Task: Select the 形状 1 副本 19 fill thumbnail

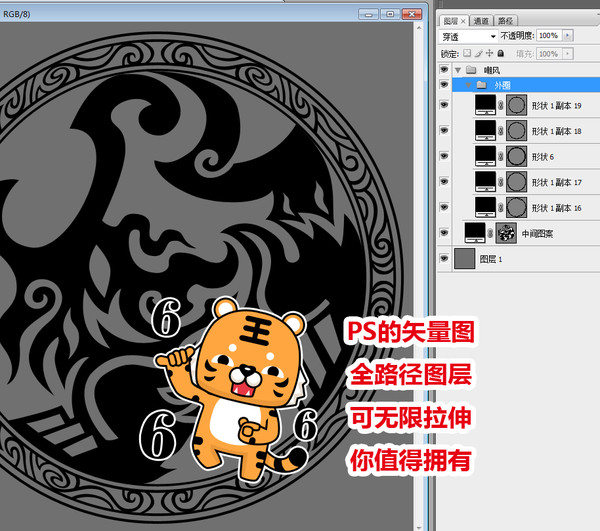Action: tap(485, 105)
